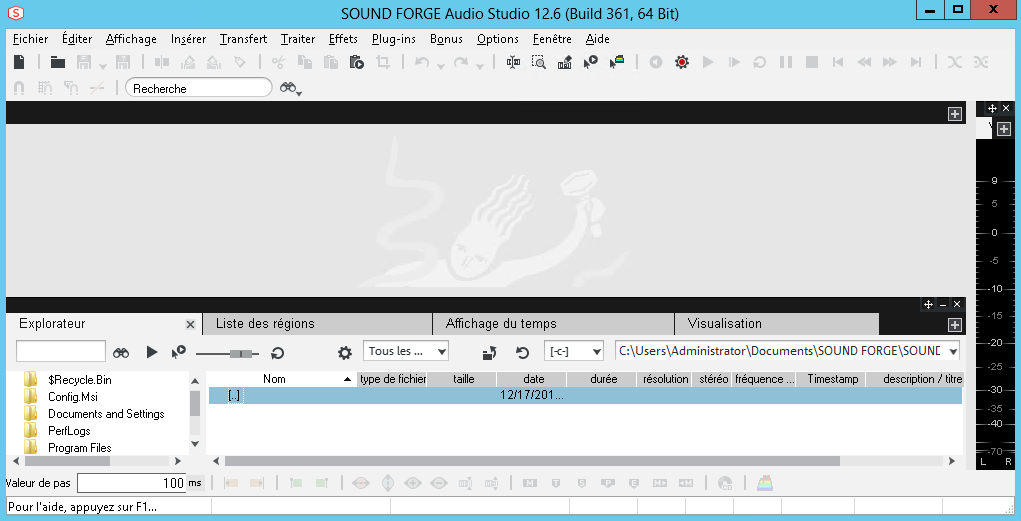Click the Redo arrow icon
This screenshot has width=1021, height=521.
click(461, 62)
